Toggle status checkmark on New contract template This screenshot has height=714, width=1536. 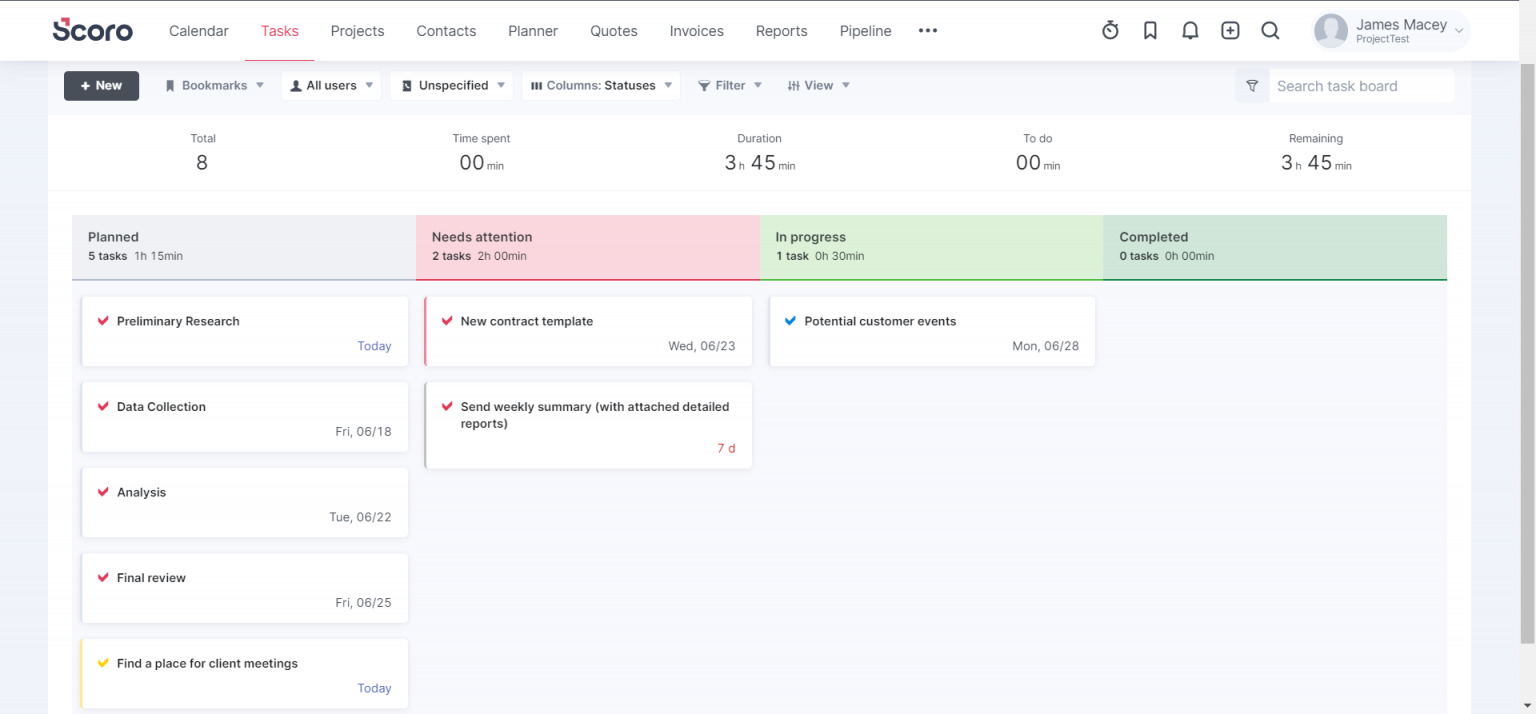(x=447, y=321)
